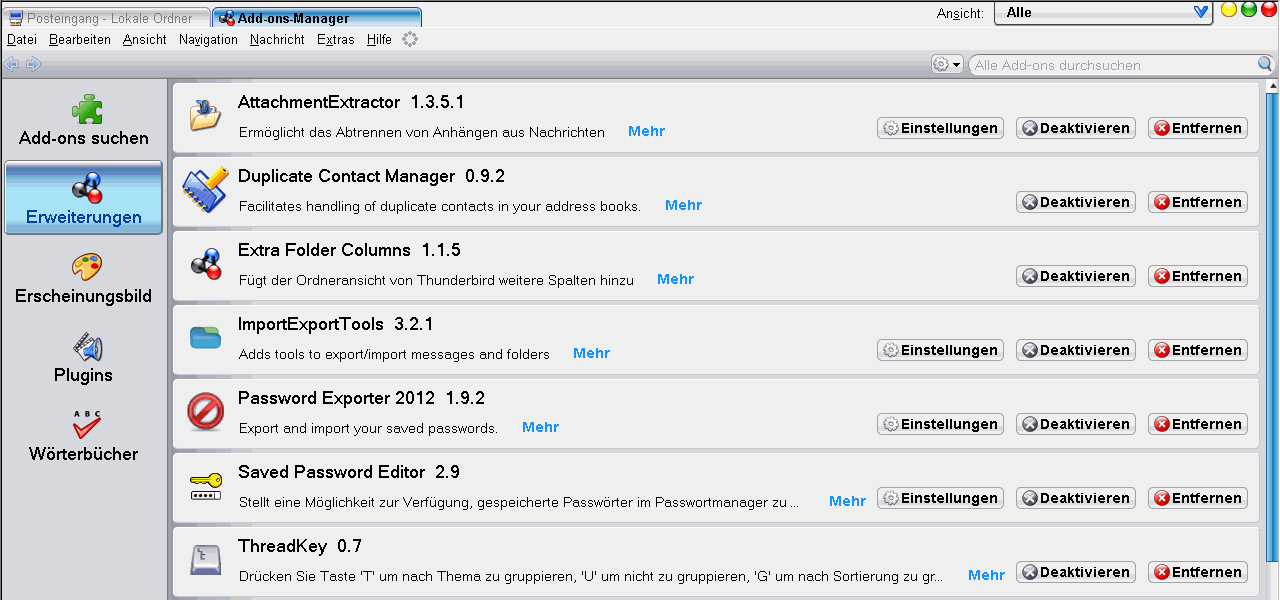Open the Datei menu
Image resolution: width=1280 pixels, height=600 pixels.
[22, 40]
